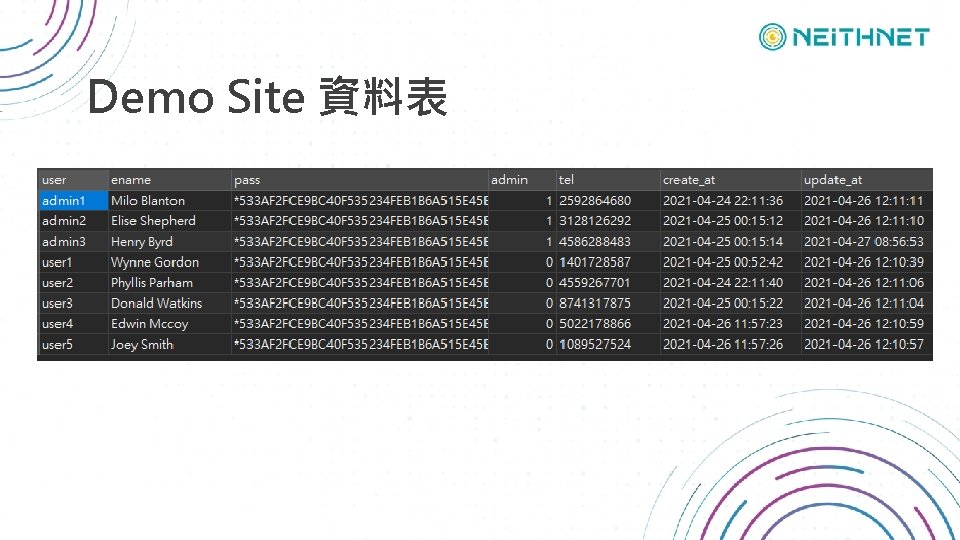Select the 'admin3' user cell
Viewport: 960px width, 540px height.
[73, 242]
